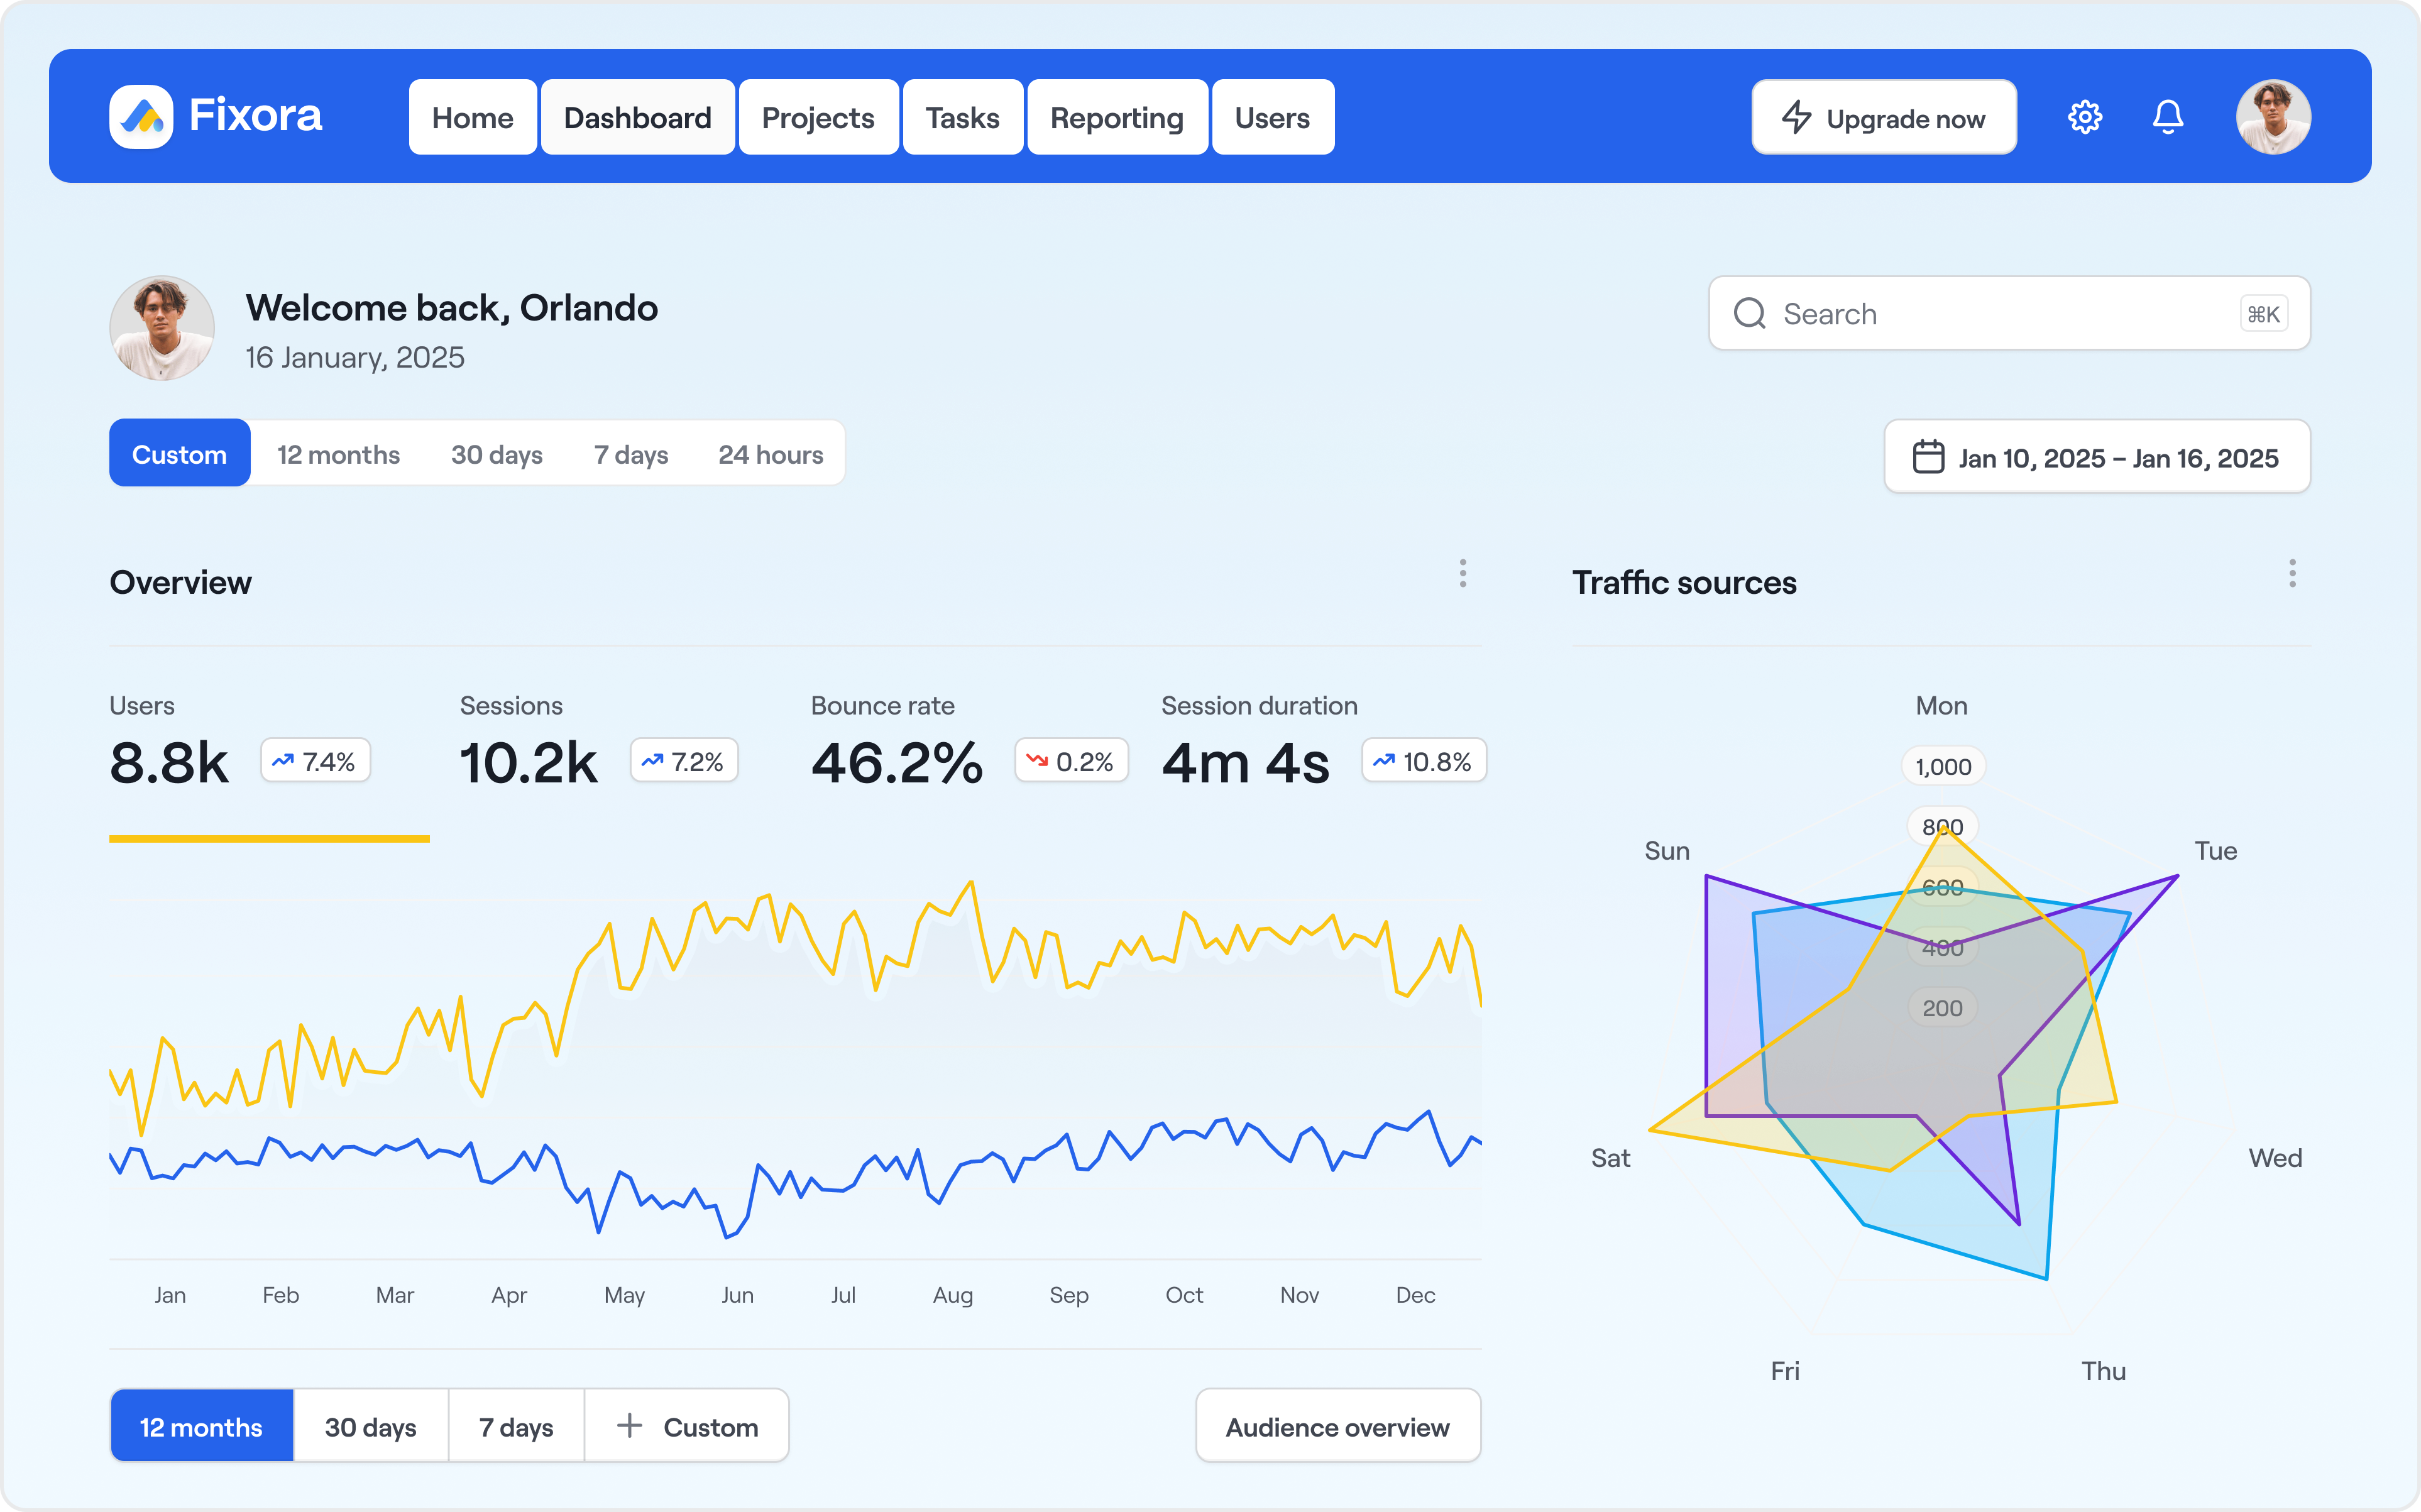Click the Upgrade now button
This screenshot has height=1512, width=2421.
coord(1883,118)
